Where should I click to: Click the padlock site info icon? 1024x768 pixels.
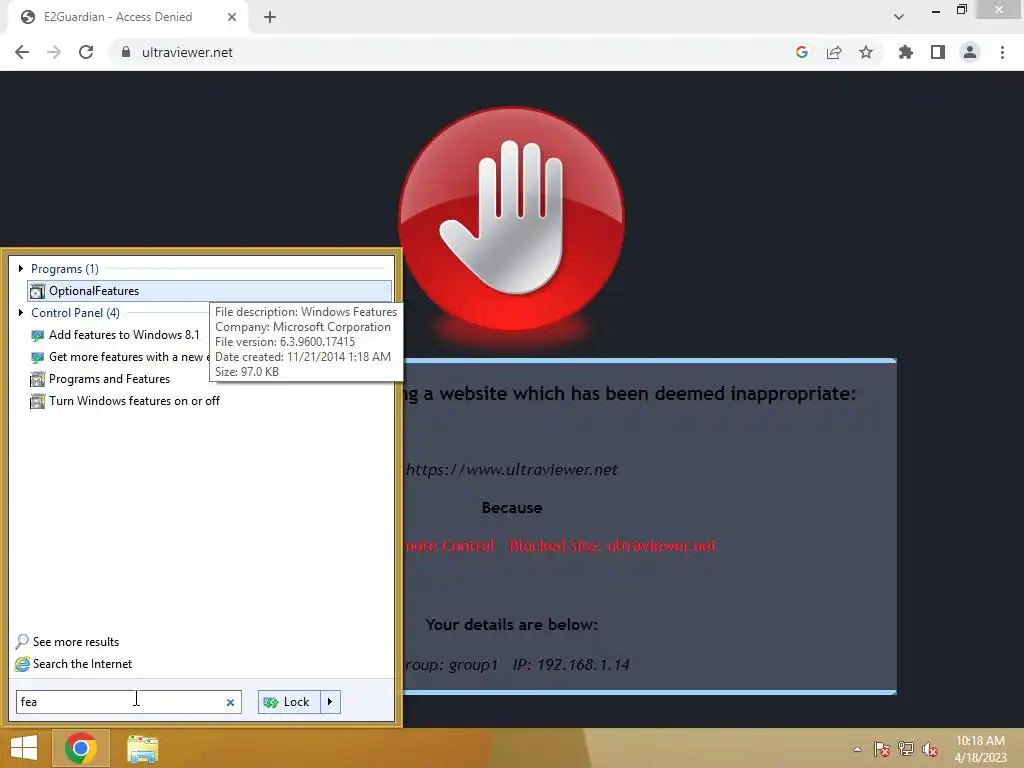pyautogui.click(x=126, y=52)
